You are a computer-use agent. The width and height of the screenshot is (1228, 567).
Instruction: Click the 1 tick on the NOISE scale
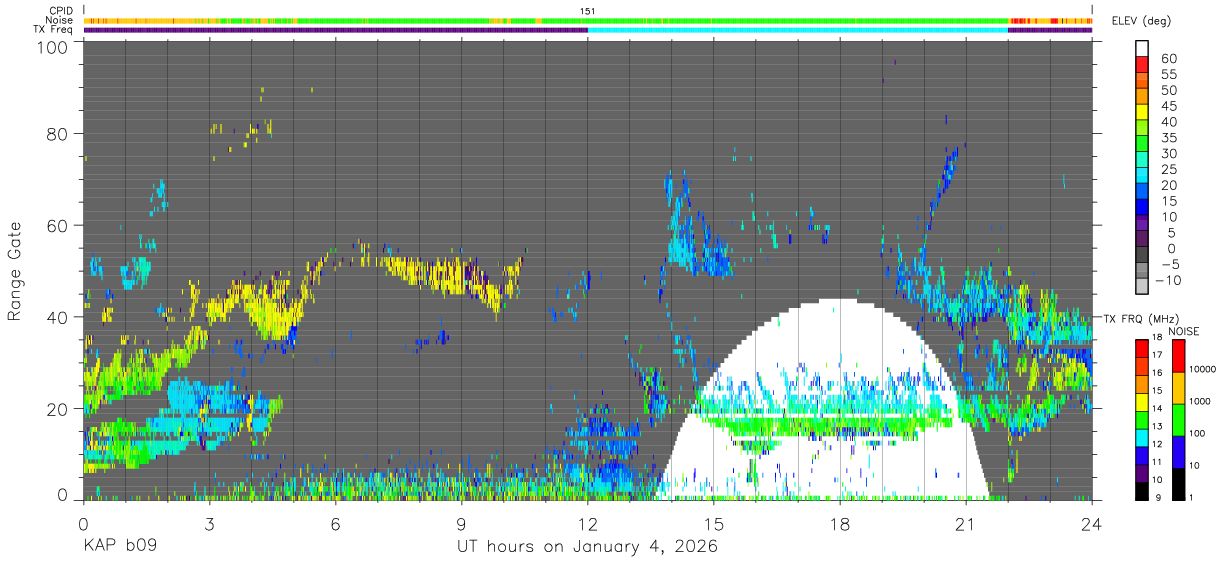(x=1190, y=497)
